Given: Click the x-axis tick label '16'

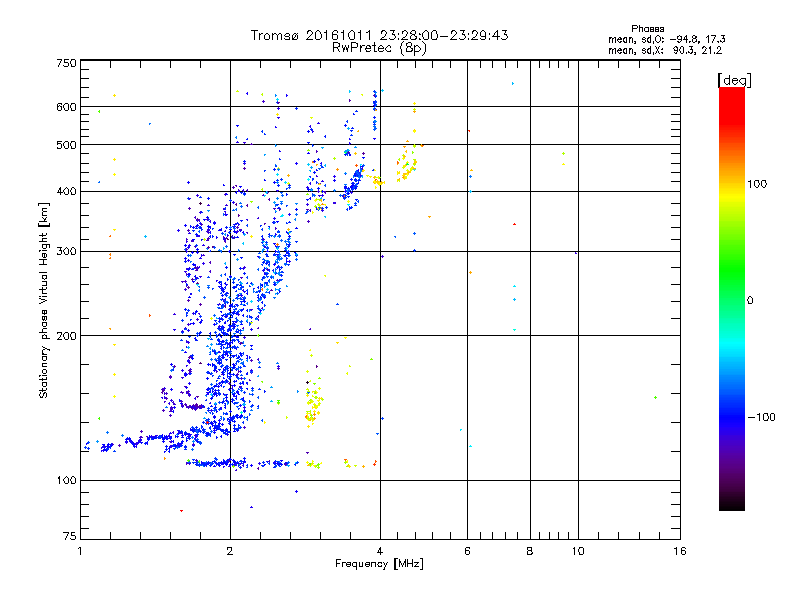Looking at the screenshot, I should tap(680, 551).
